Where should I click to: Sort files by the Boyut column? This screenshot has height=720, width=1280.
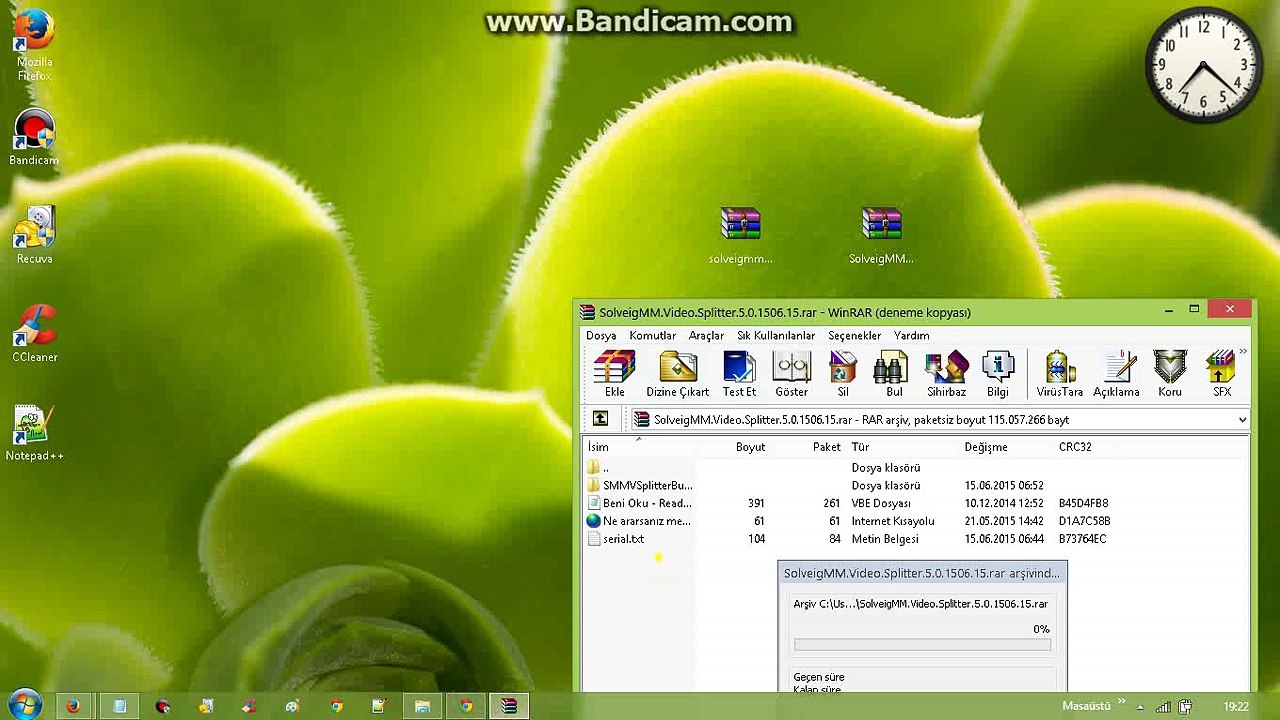tap(750, 447)
